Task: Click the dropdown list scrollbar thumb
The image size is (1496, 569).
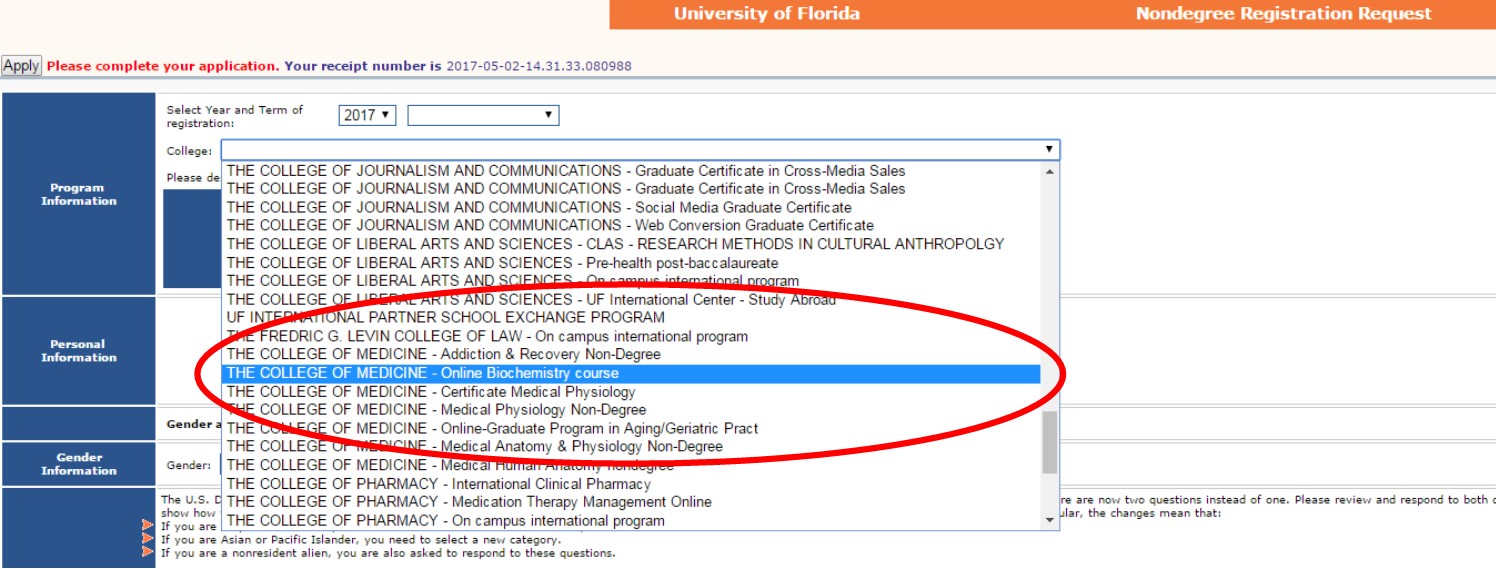Action: [x=1049, y=442]
